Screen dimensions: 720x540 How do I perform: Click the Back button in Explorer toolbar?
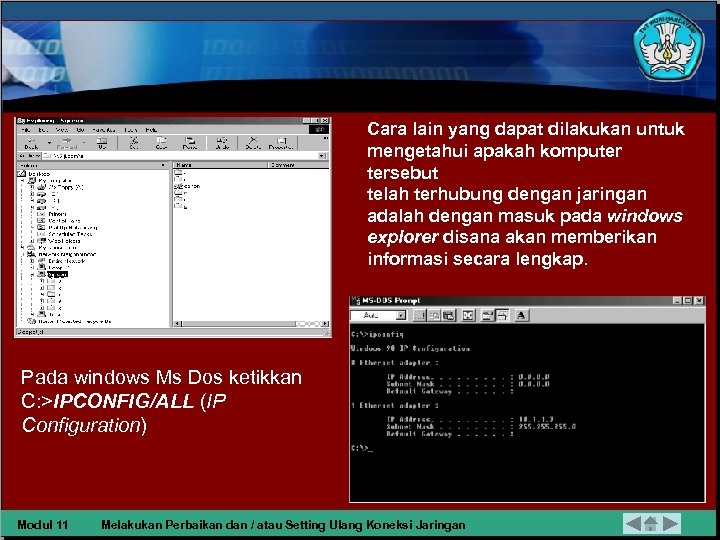point(31,143)
